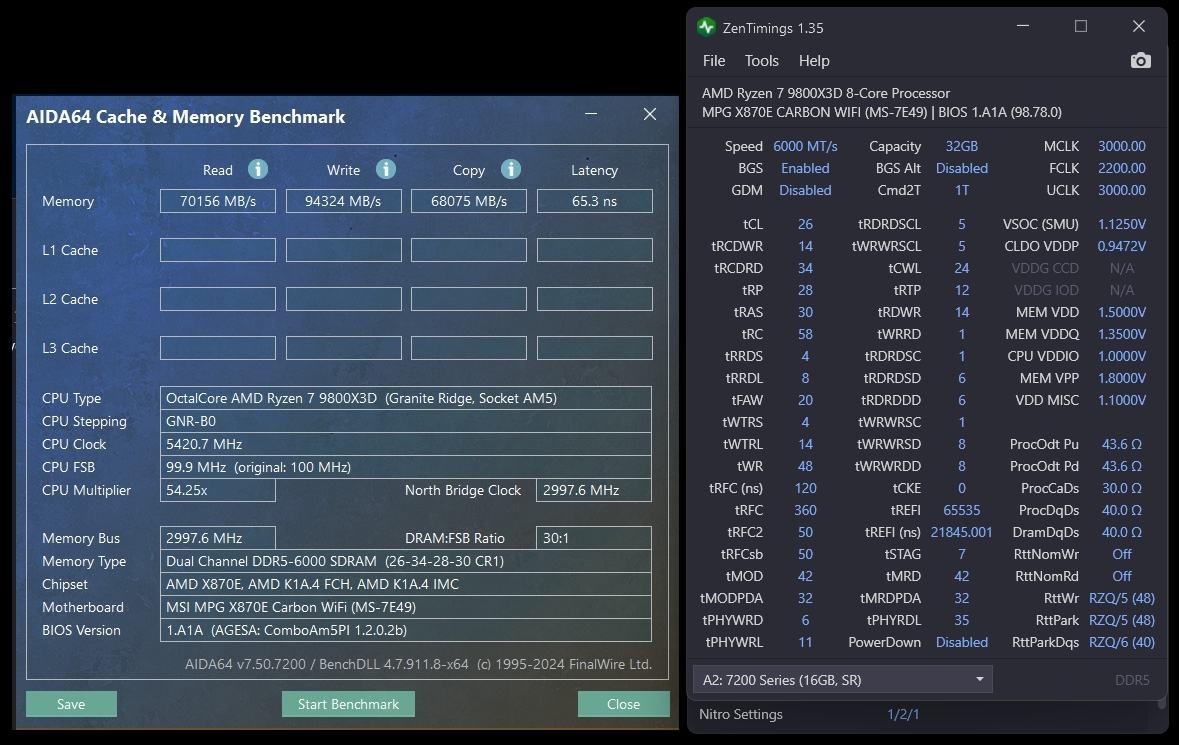Open the File menu in ZenTimings
This screenshot has width=1179, height=745.
tap(714, 61)
